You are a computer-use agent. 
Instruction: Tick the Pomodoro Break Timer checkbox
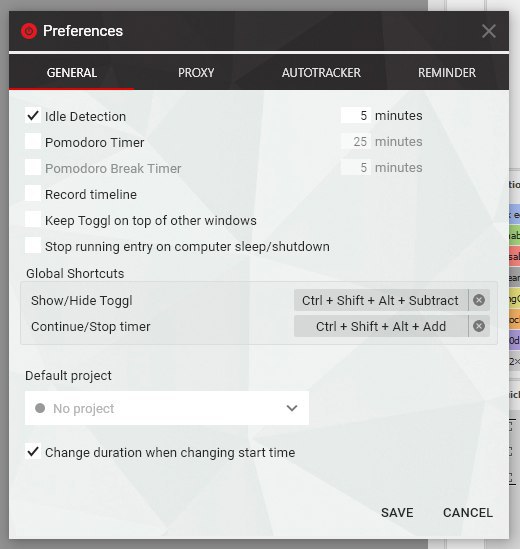[33, 167]
